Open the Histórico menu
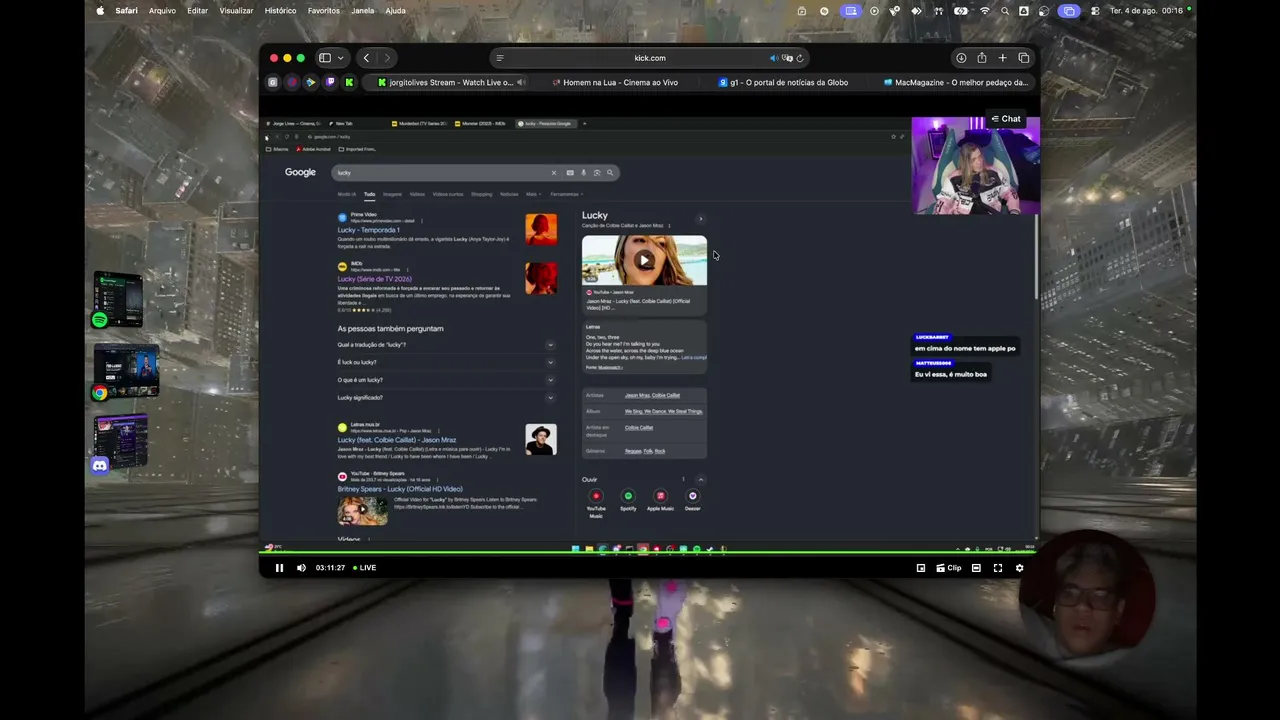 point(280,11)
